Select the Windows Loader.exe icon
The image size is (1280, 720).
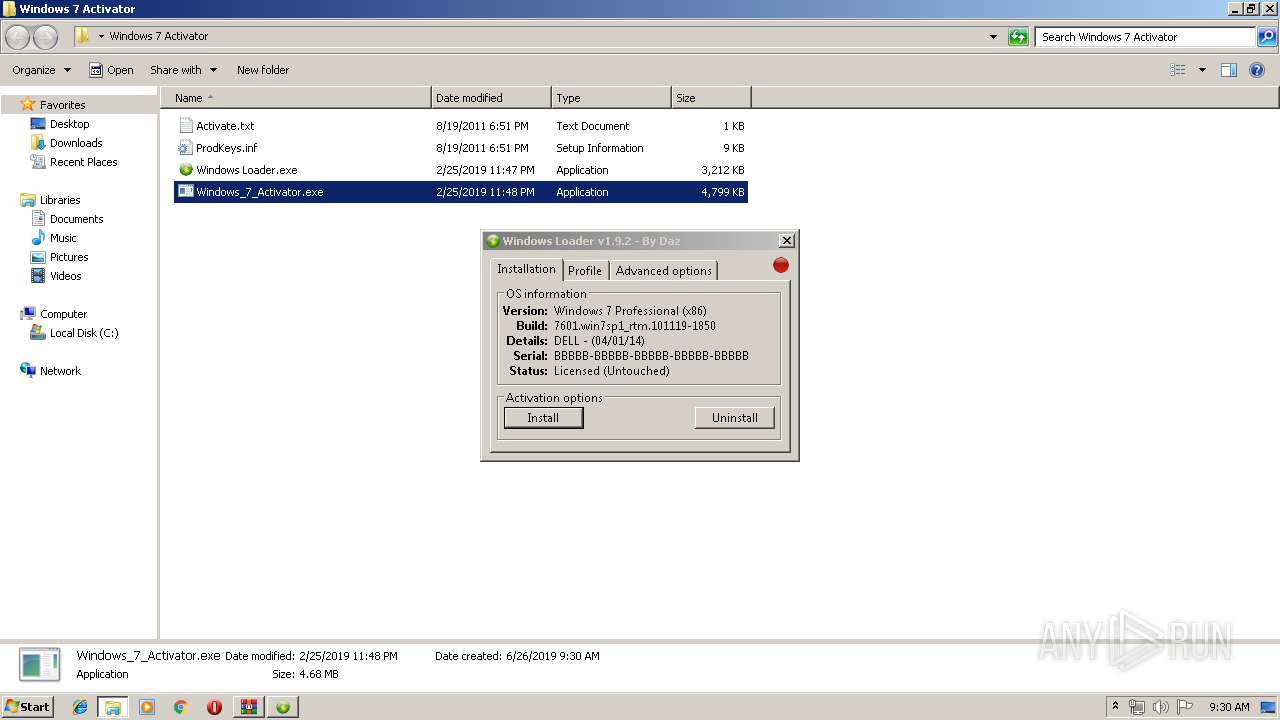point(185,170)
